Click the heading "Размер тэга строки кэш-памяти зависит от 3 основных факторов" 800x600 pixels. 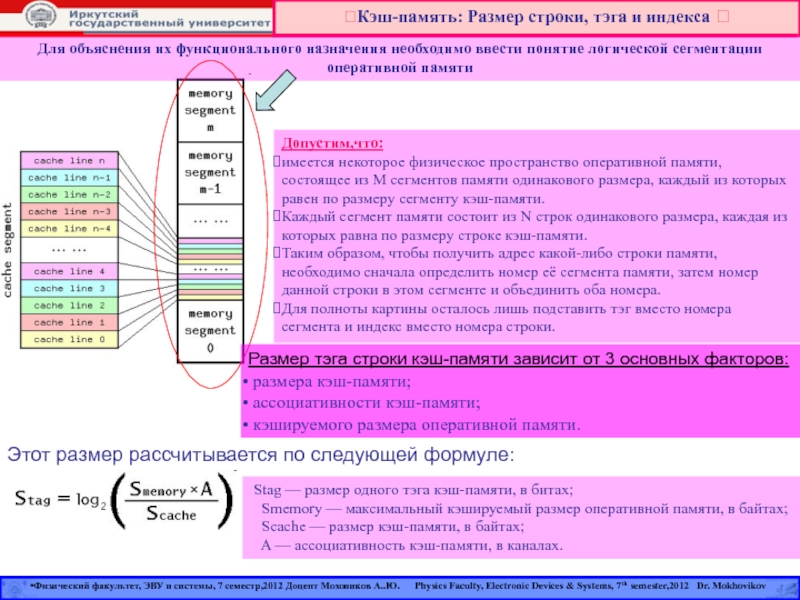click(x=518, y=359)
